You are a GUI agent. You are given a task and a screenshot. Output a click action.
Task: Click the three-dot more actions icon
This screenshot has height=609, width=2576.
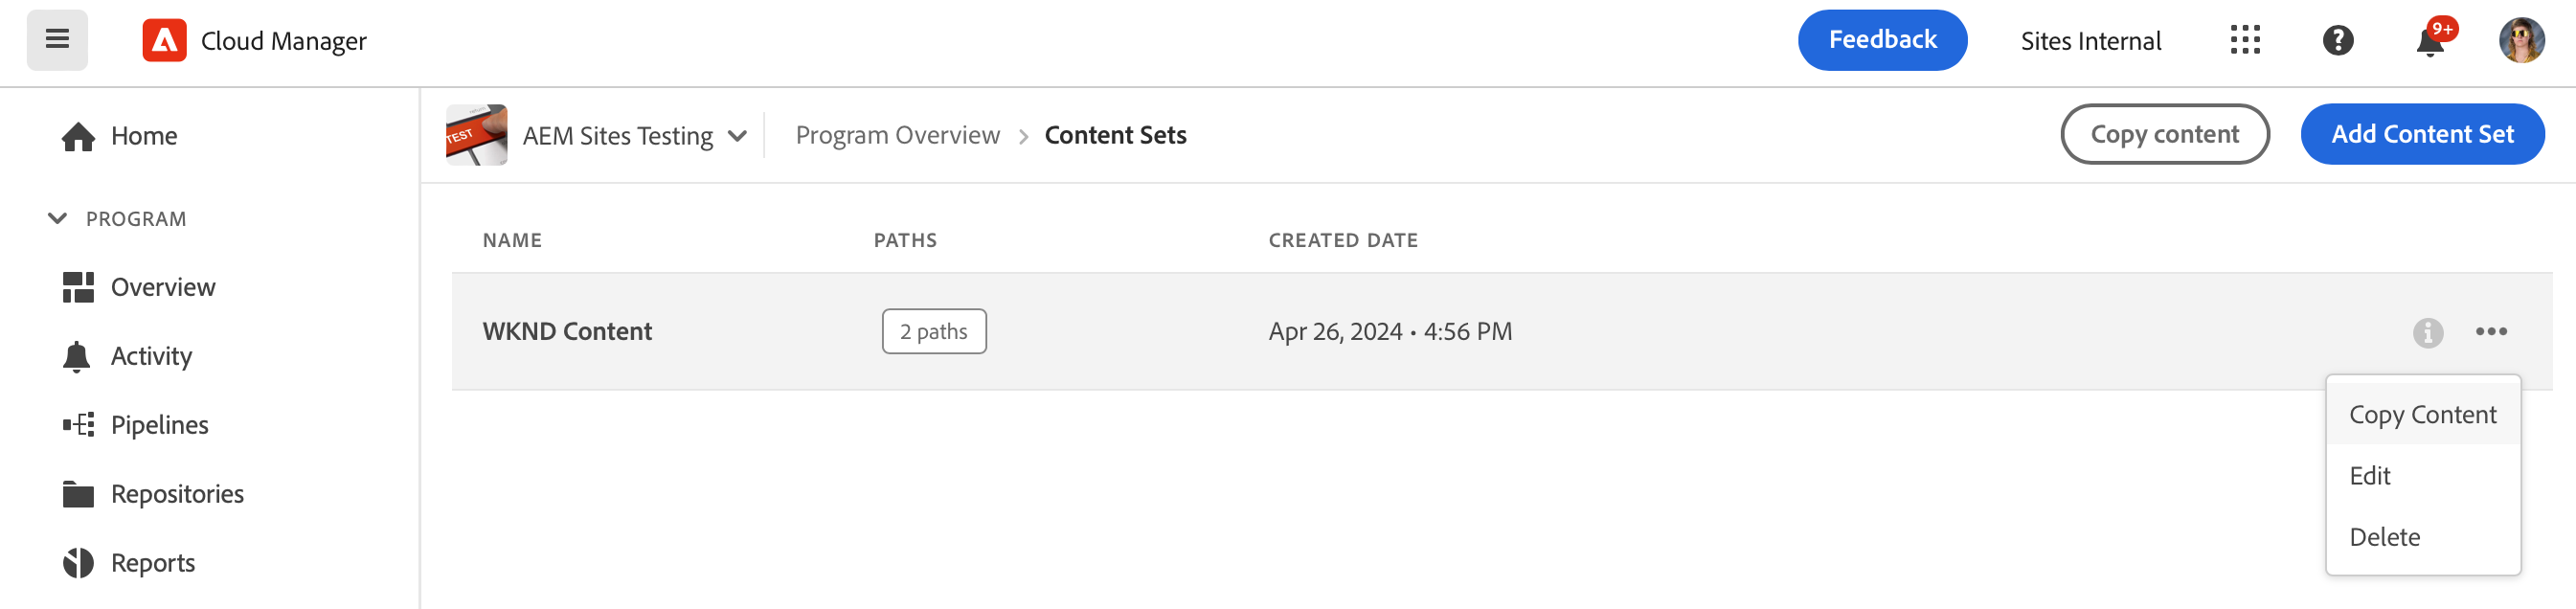(x=2490, y=332)
